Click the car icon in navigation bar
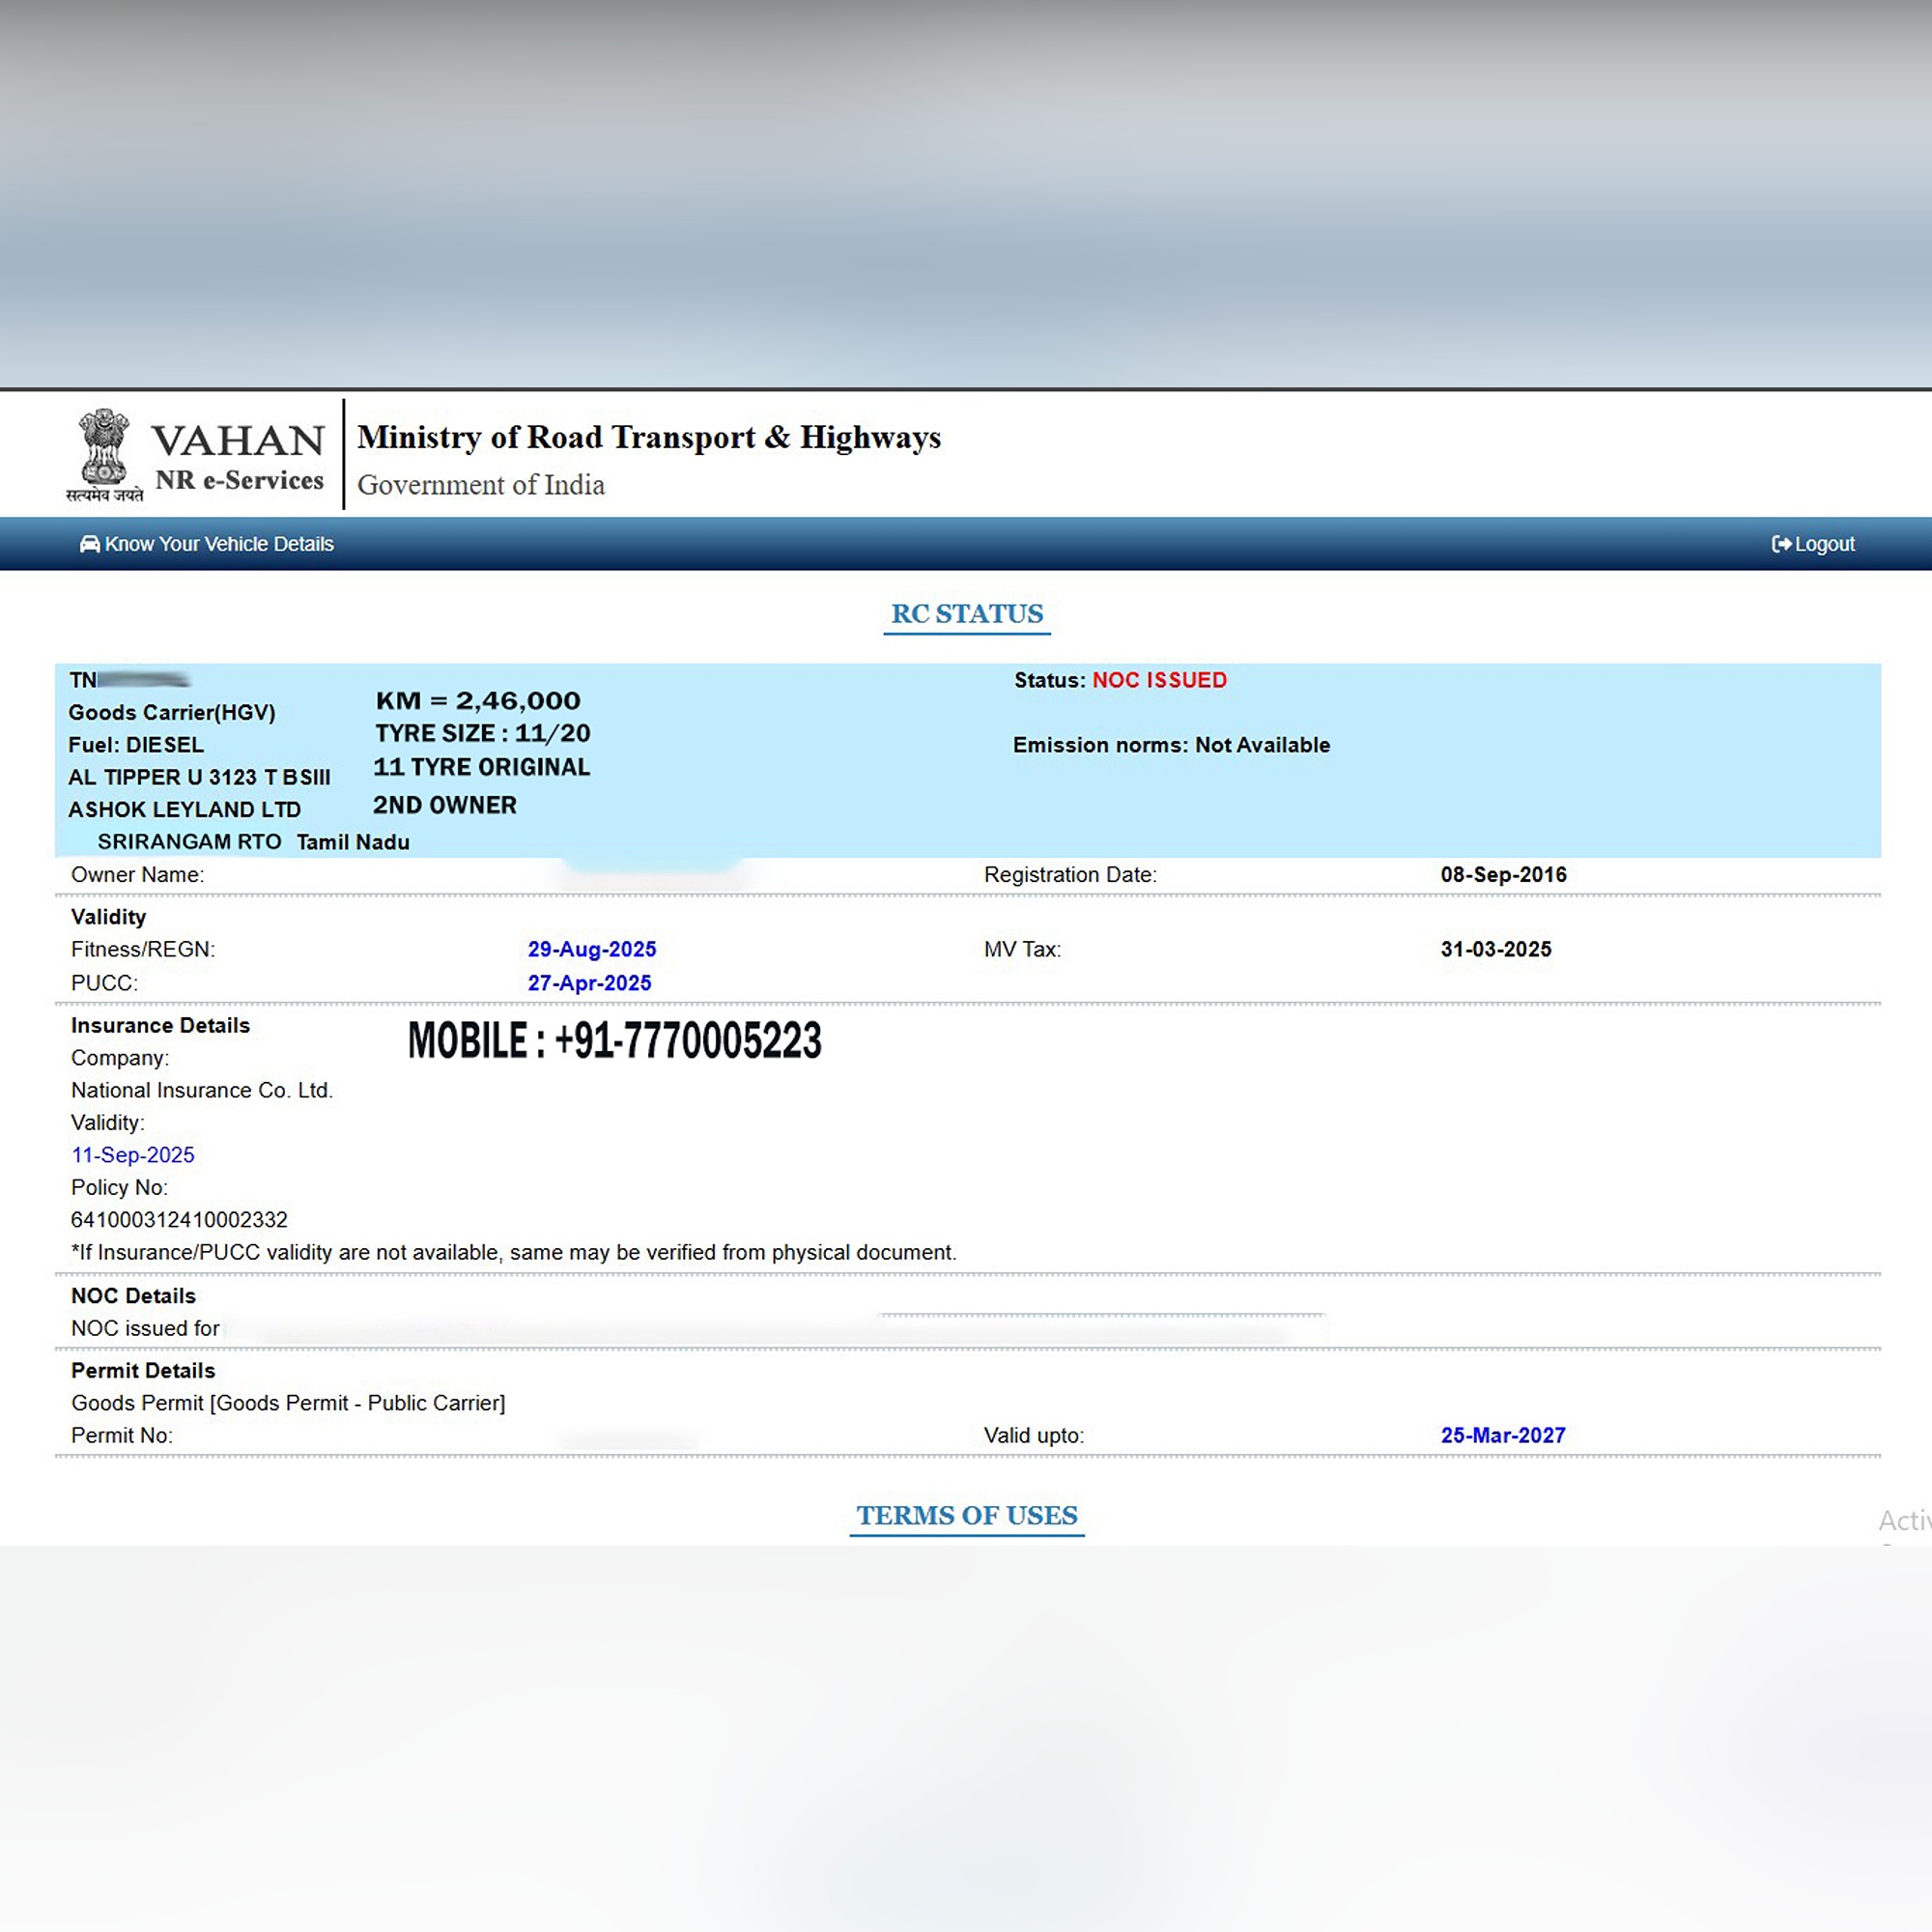 90,544
